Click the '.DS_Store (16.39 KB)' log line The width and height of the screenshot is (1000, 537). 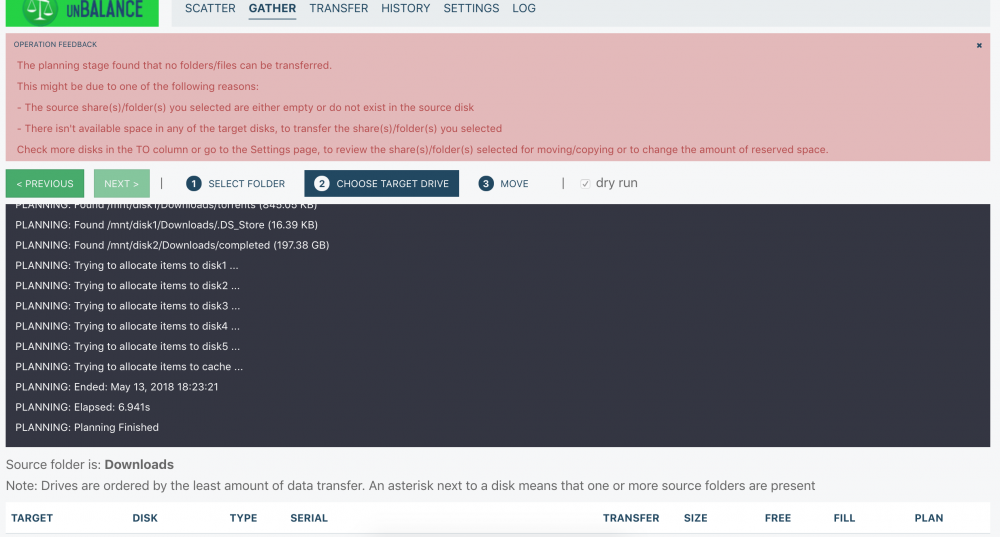point(166,224)
